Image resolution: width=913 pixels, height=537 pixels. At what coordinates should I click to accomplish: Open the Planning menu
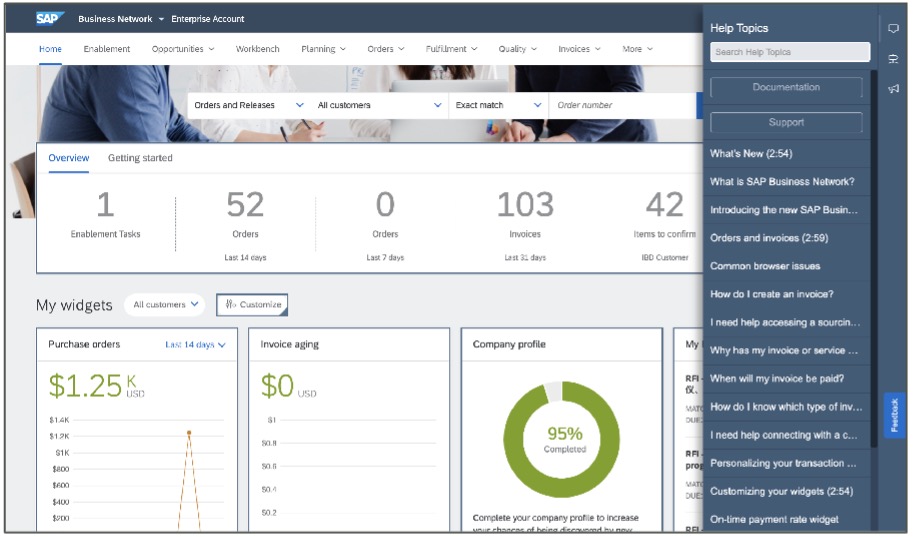323,49
